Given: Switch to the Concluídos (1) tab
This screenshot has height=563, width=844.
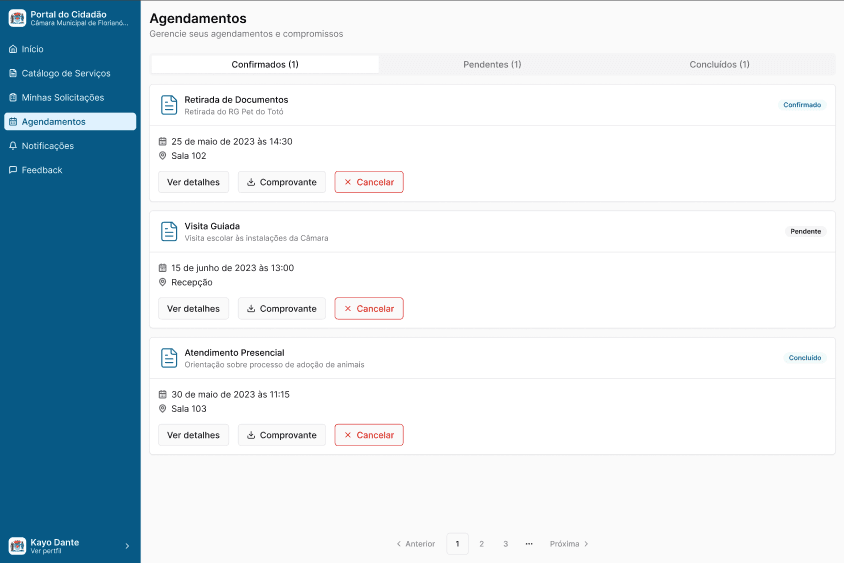Looking at the screenshot, I should pyautogui.click(x=720, y=65).
